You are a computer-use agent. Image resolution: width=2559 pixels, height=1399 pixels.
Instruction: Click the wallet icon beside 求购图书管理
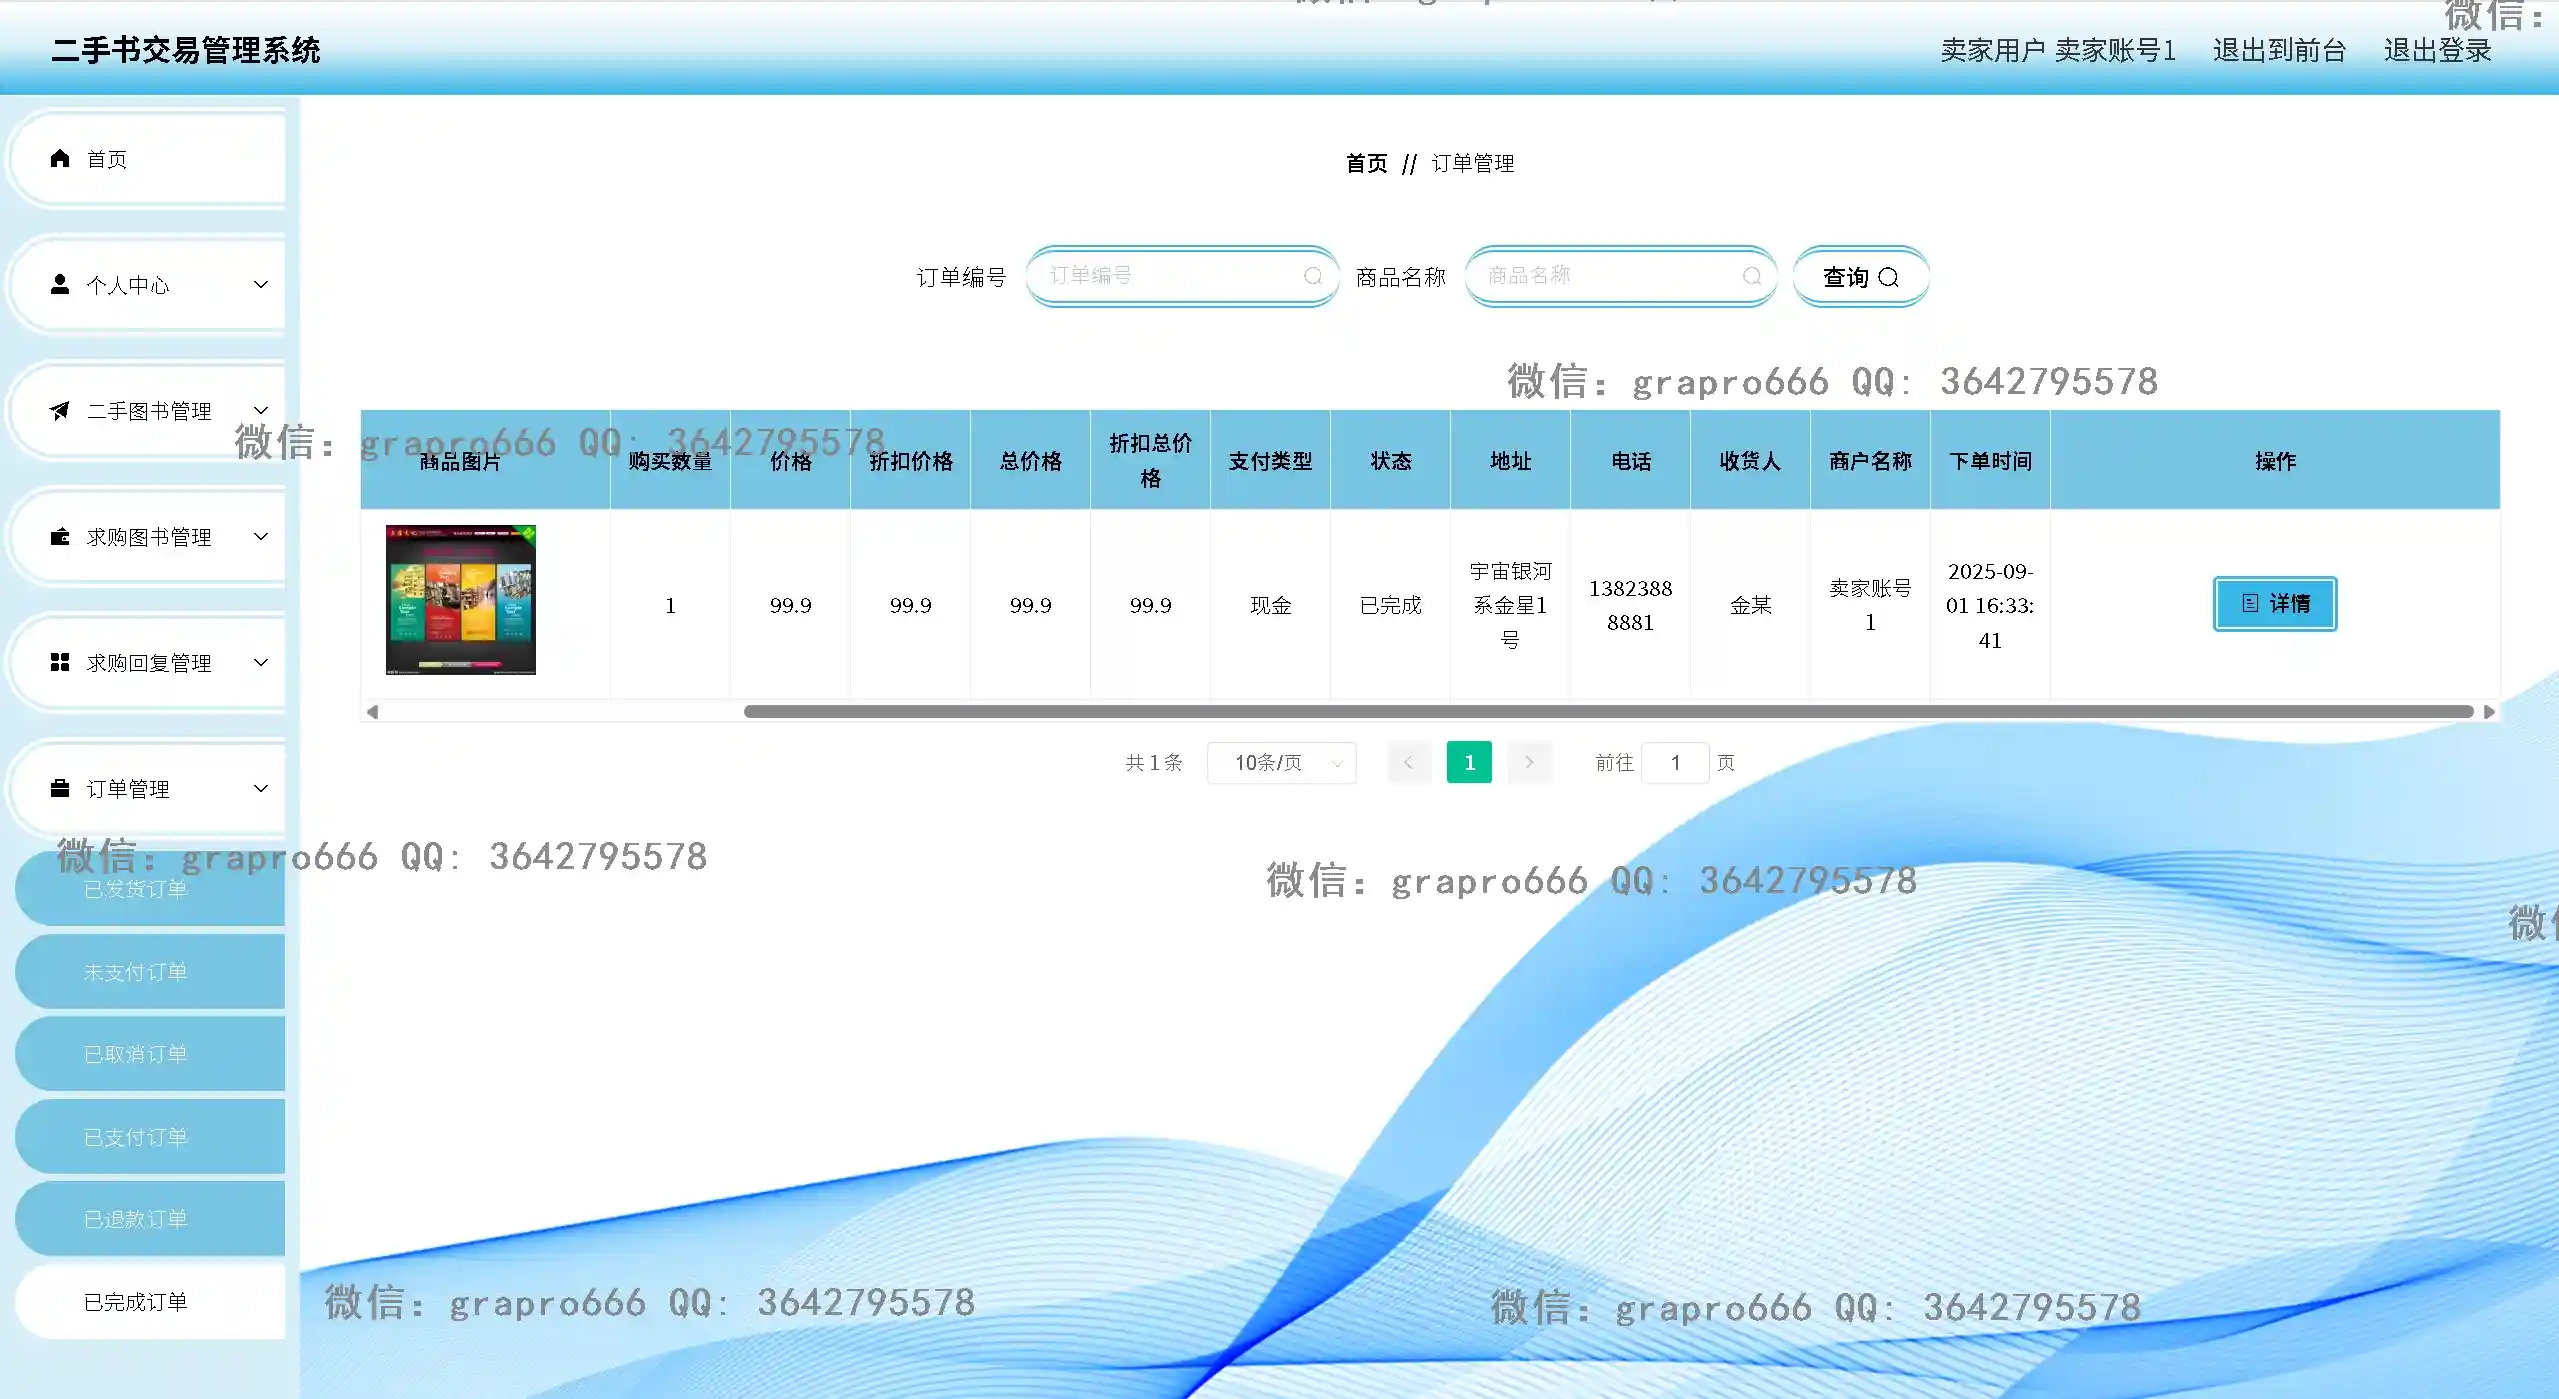60,537
